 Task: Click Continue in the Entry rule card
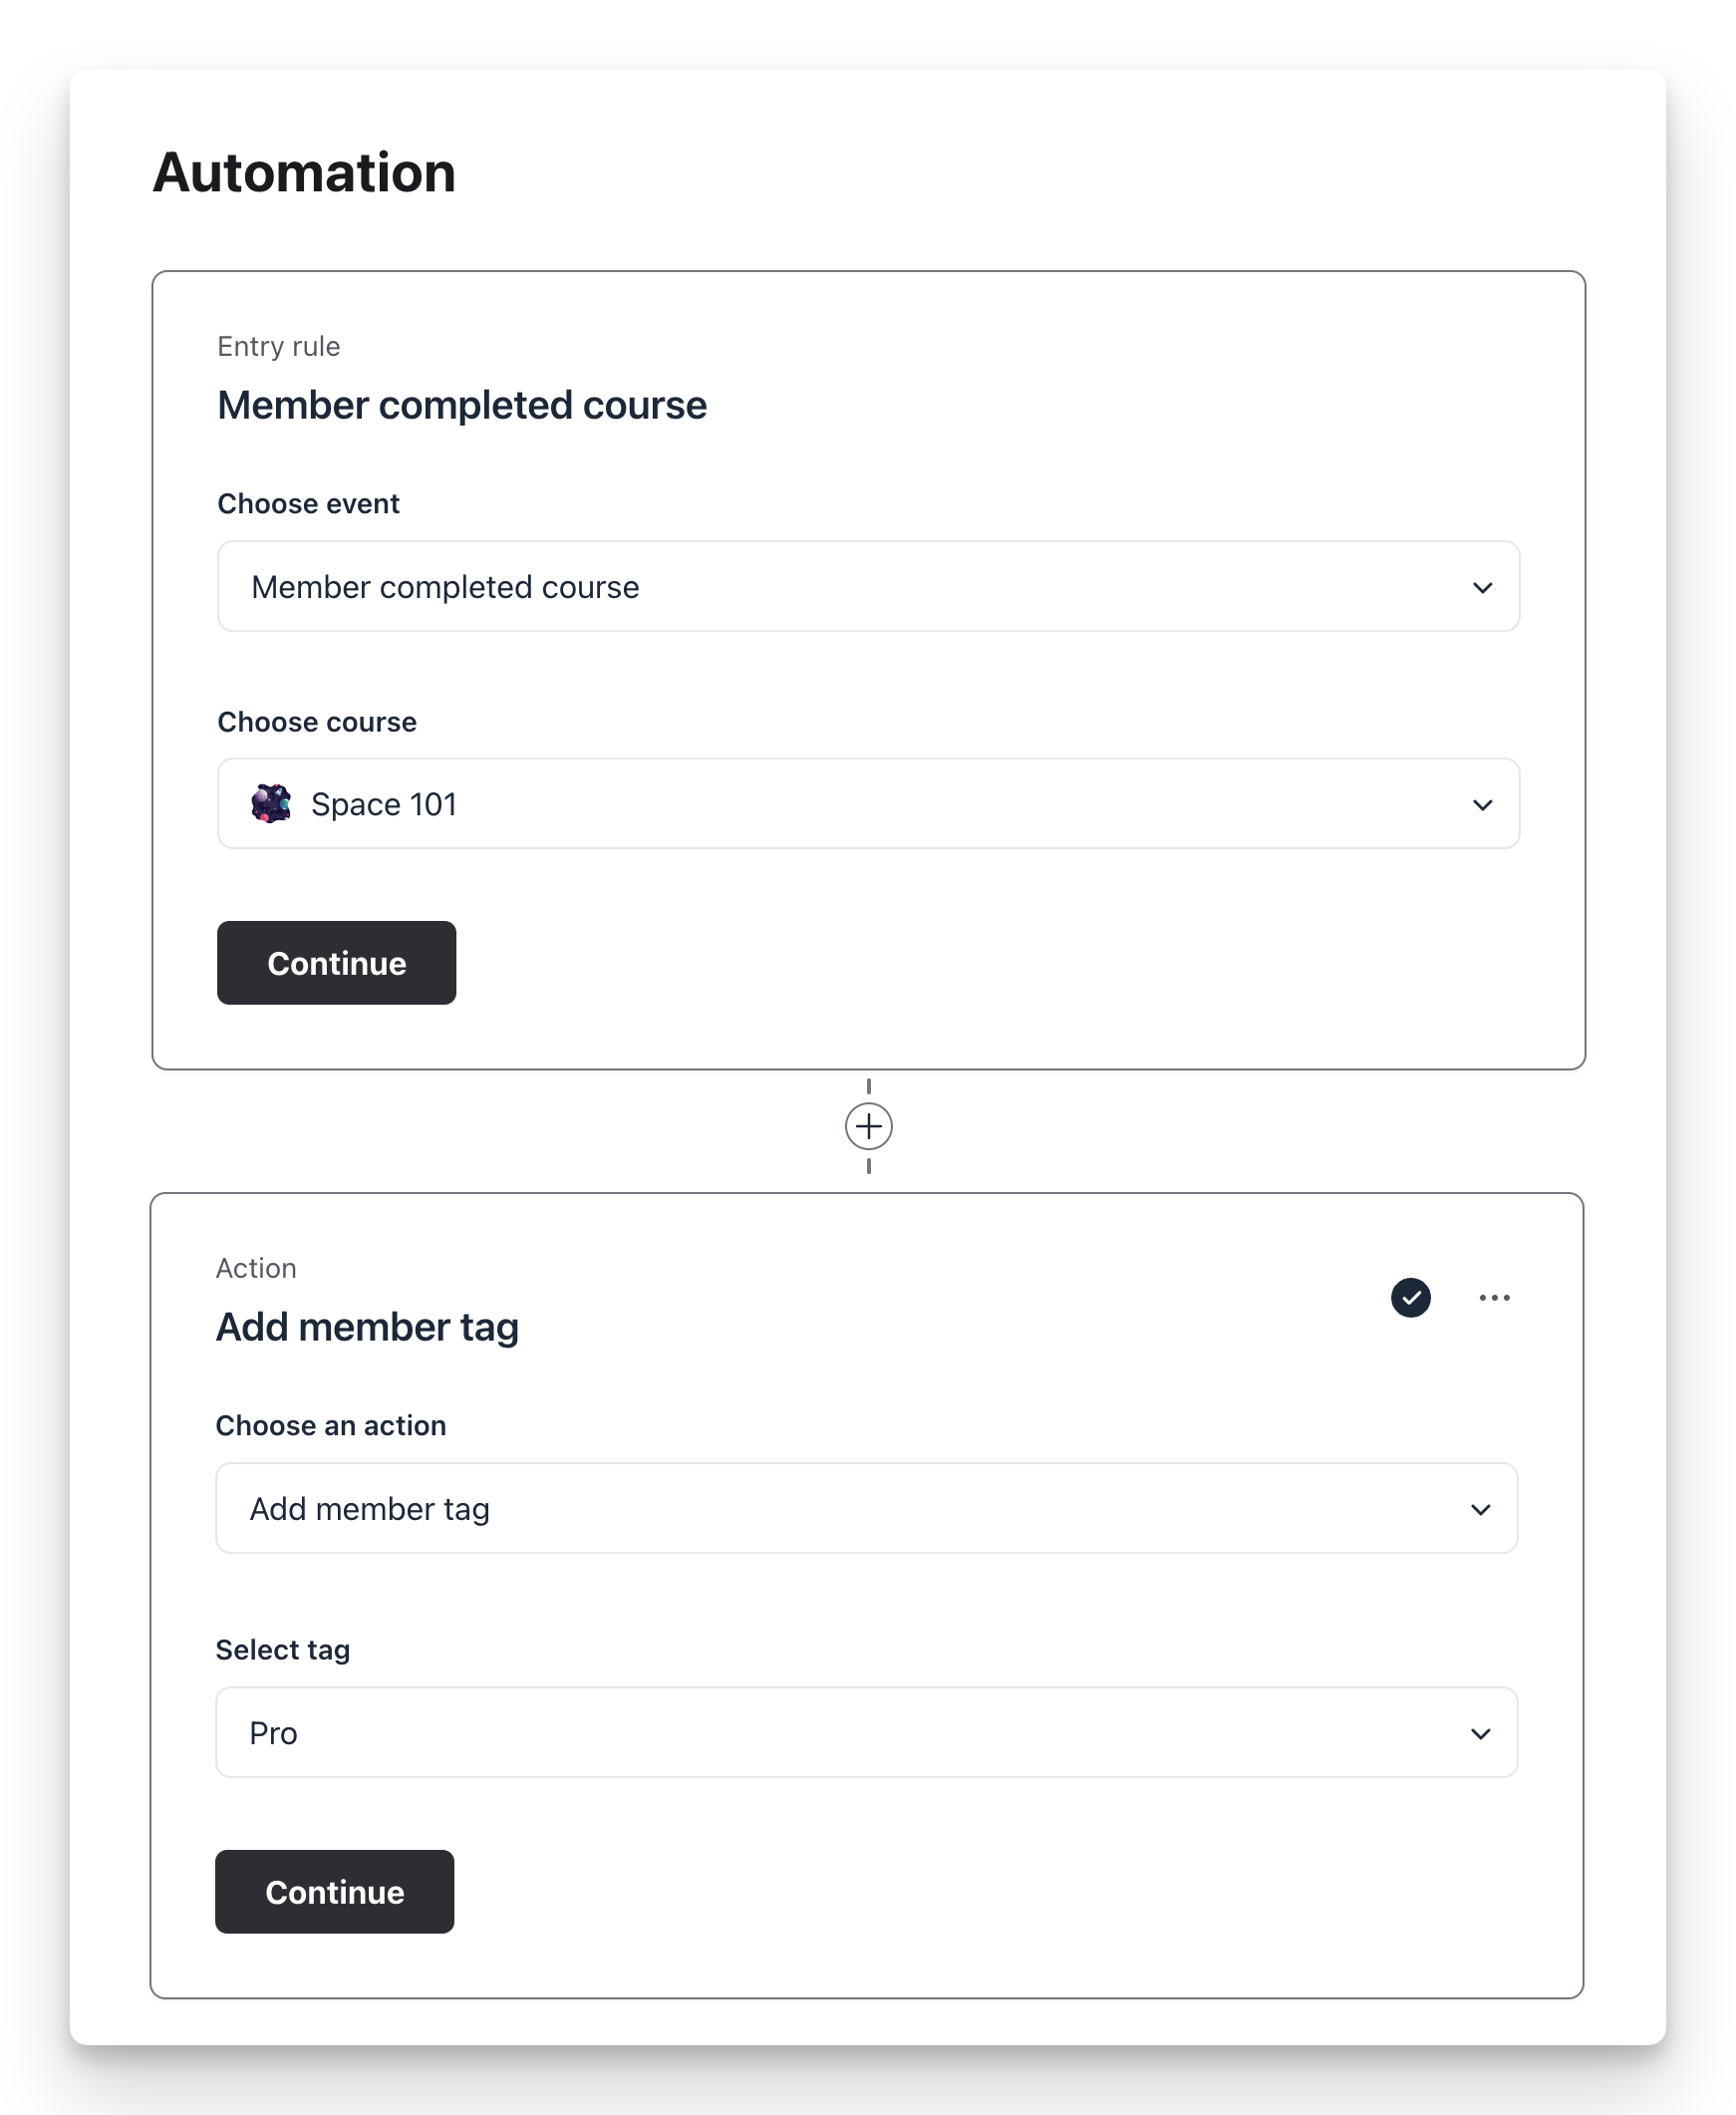(x=336, y=962)
